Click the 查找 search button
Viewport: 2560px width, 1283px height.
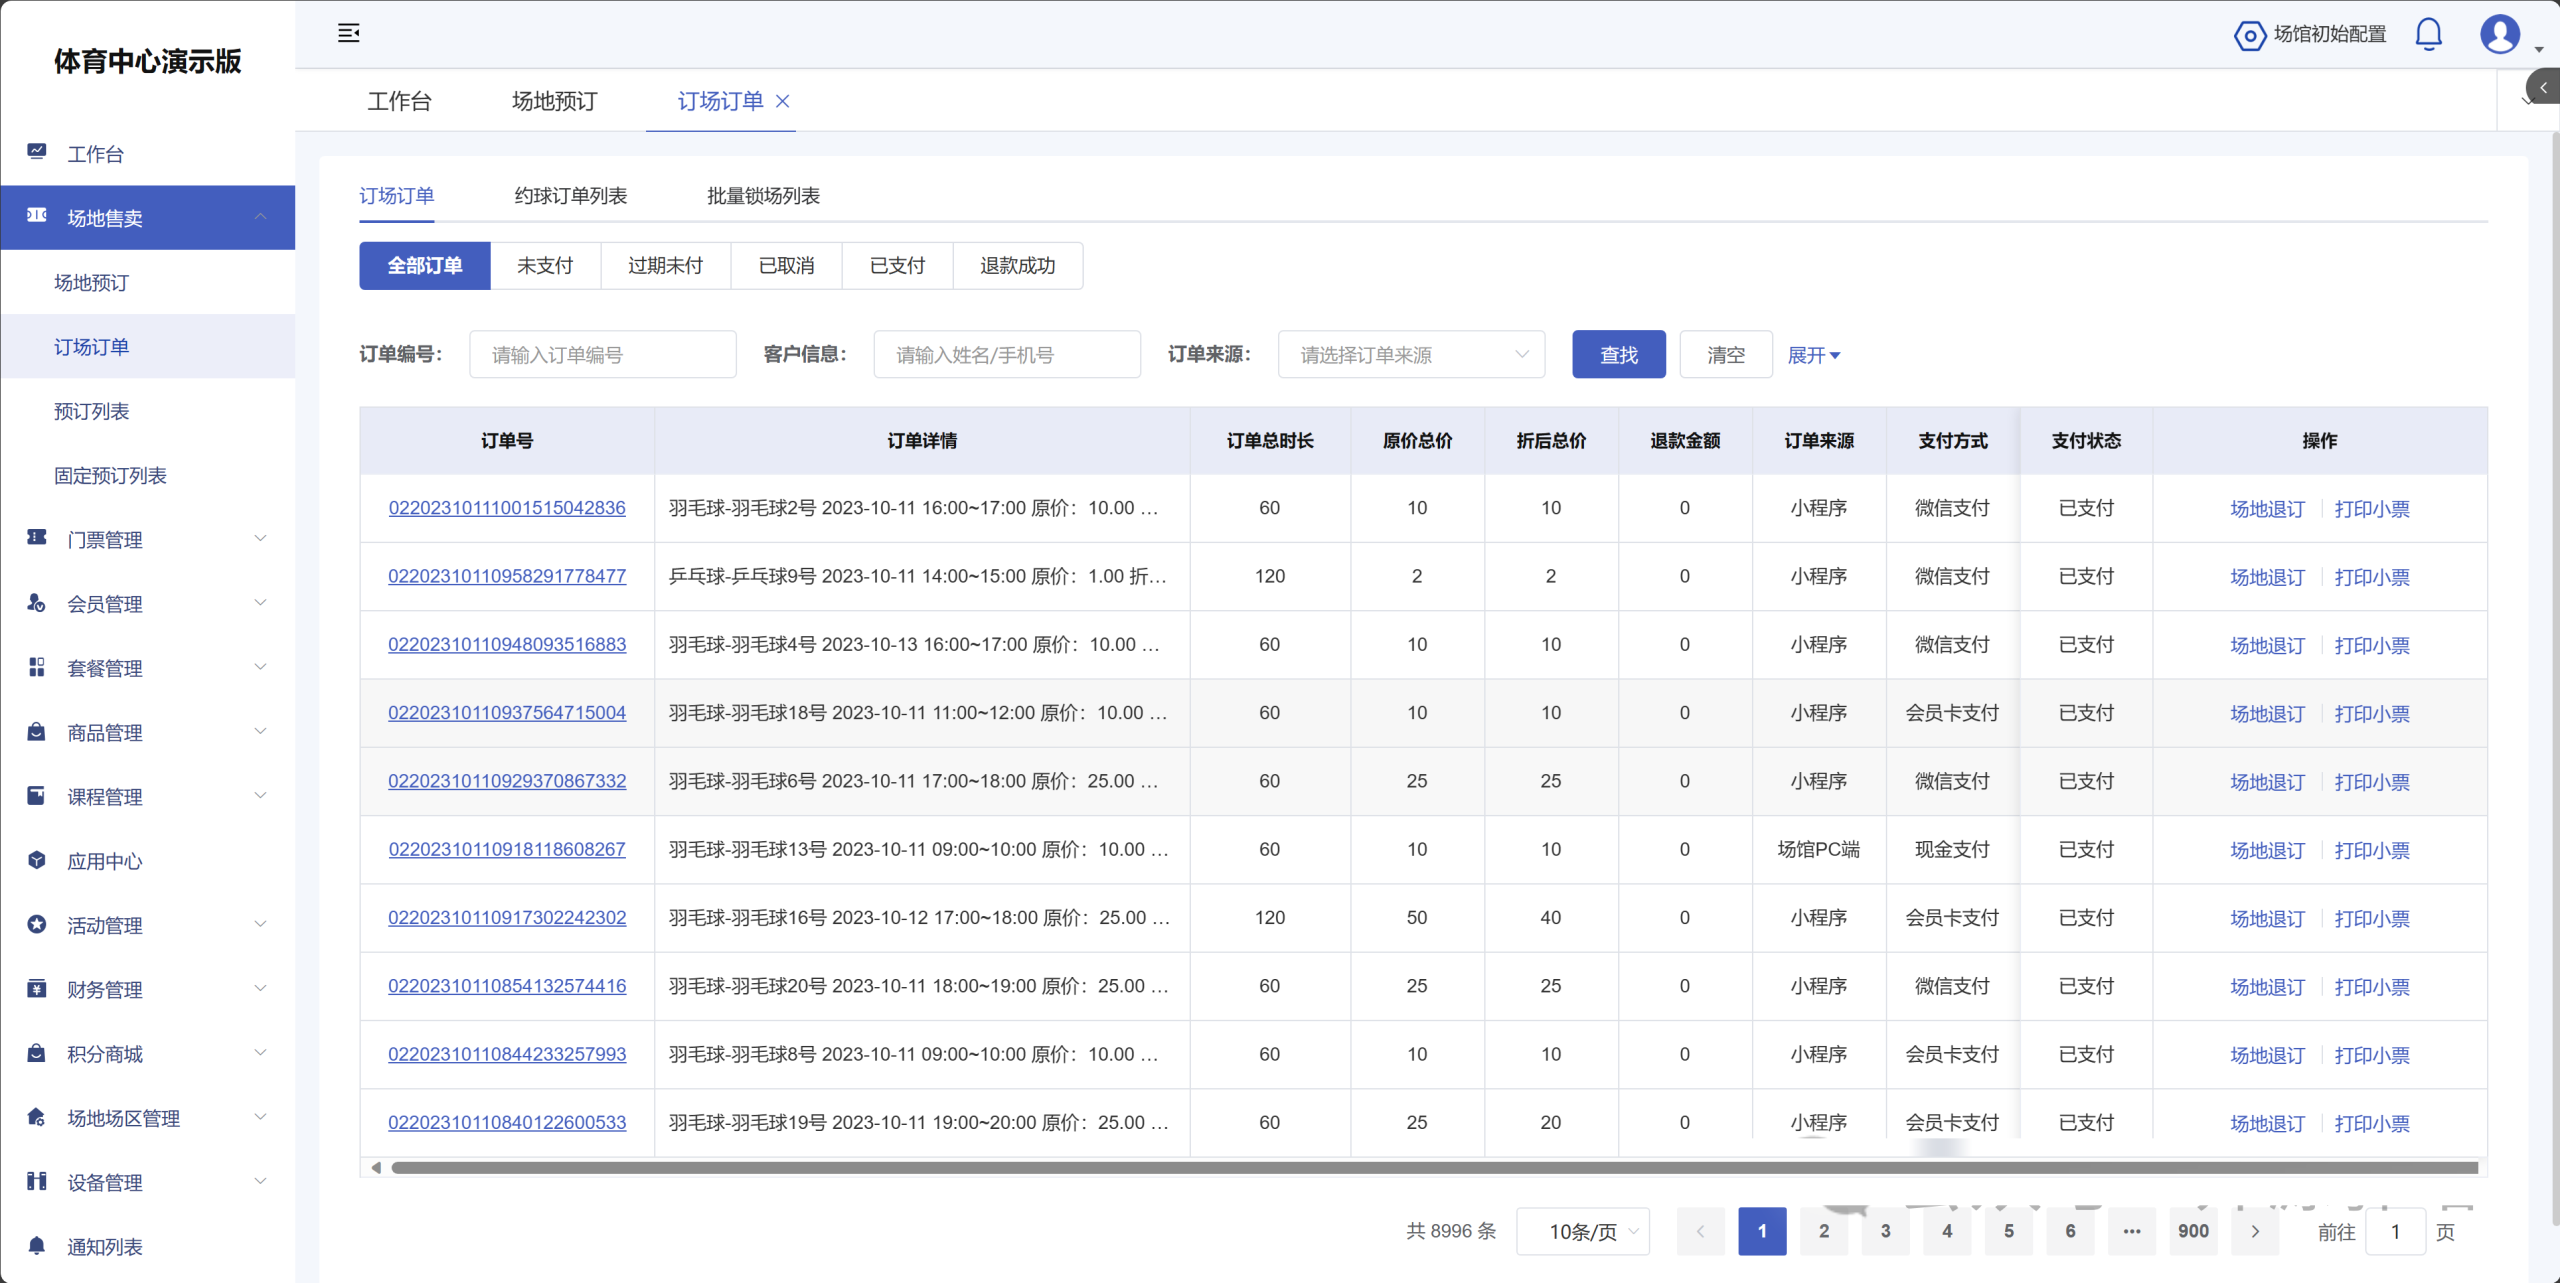coord(1618,355)
